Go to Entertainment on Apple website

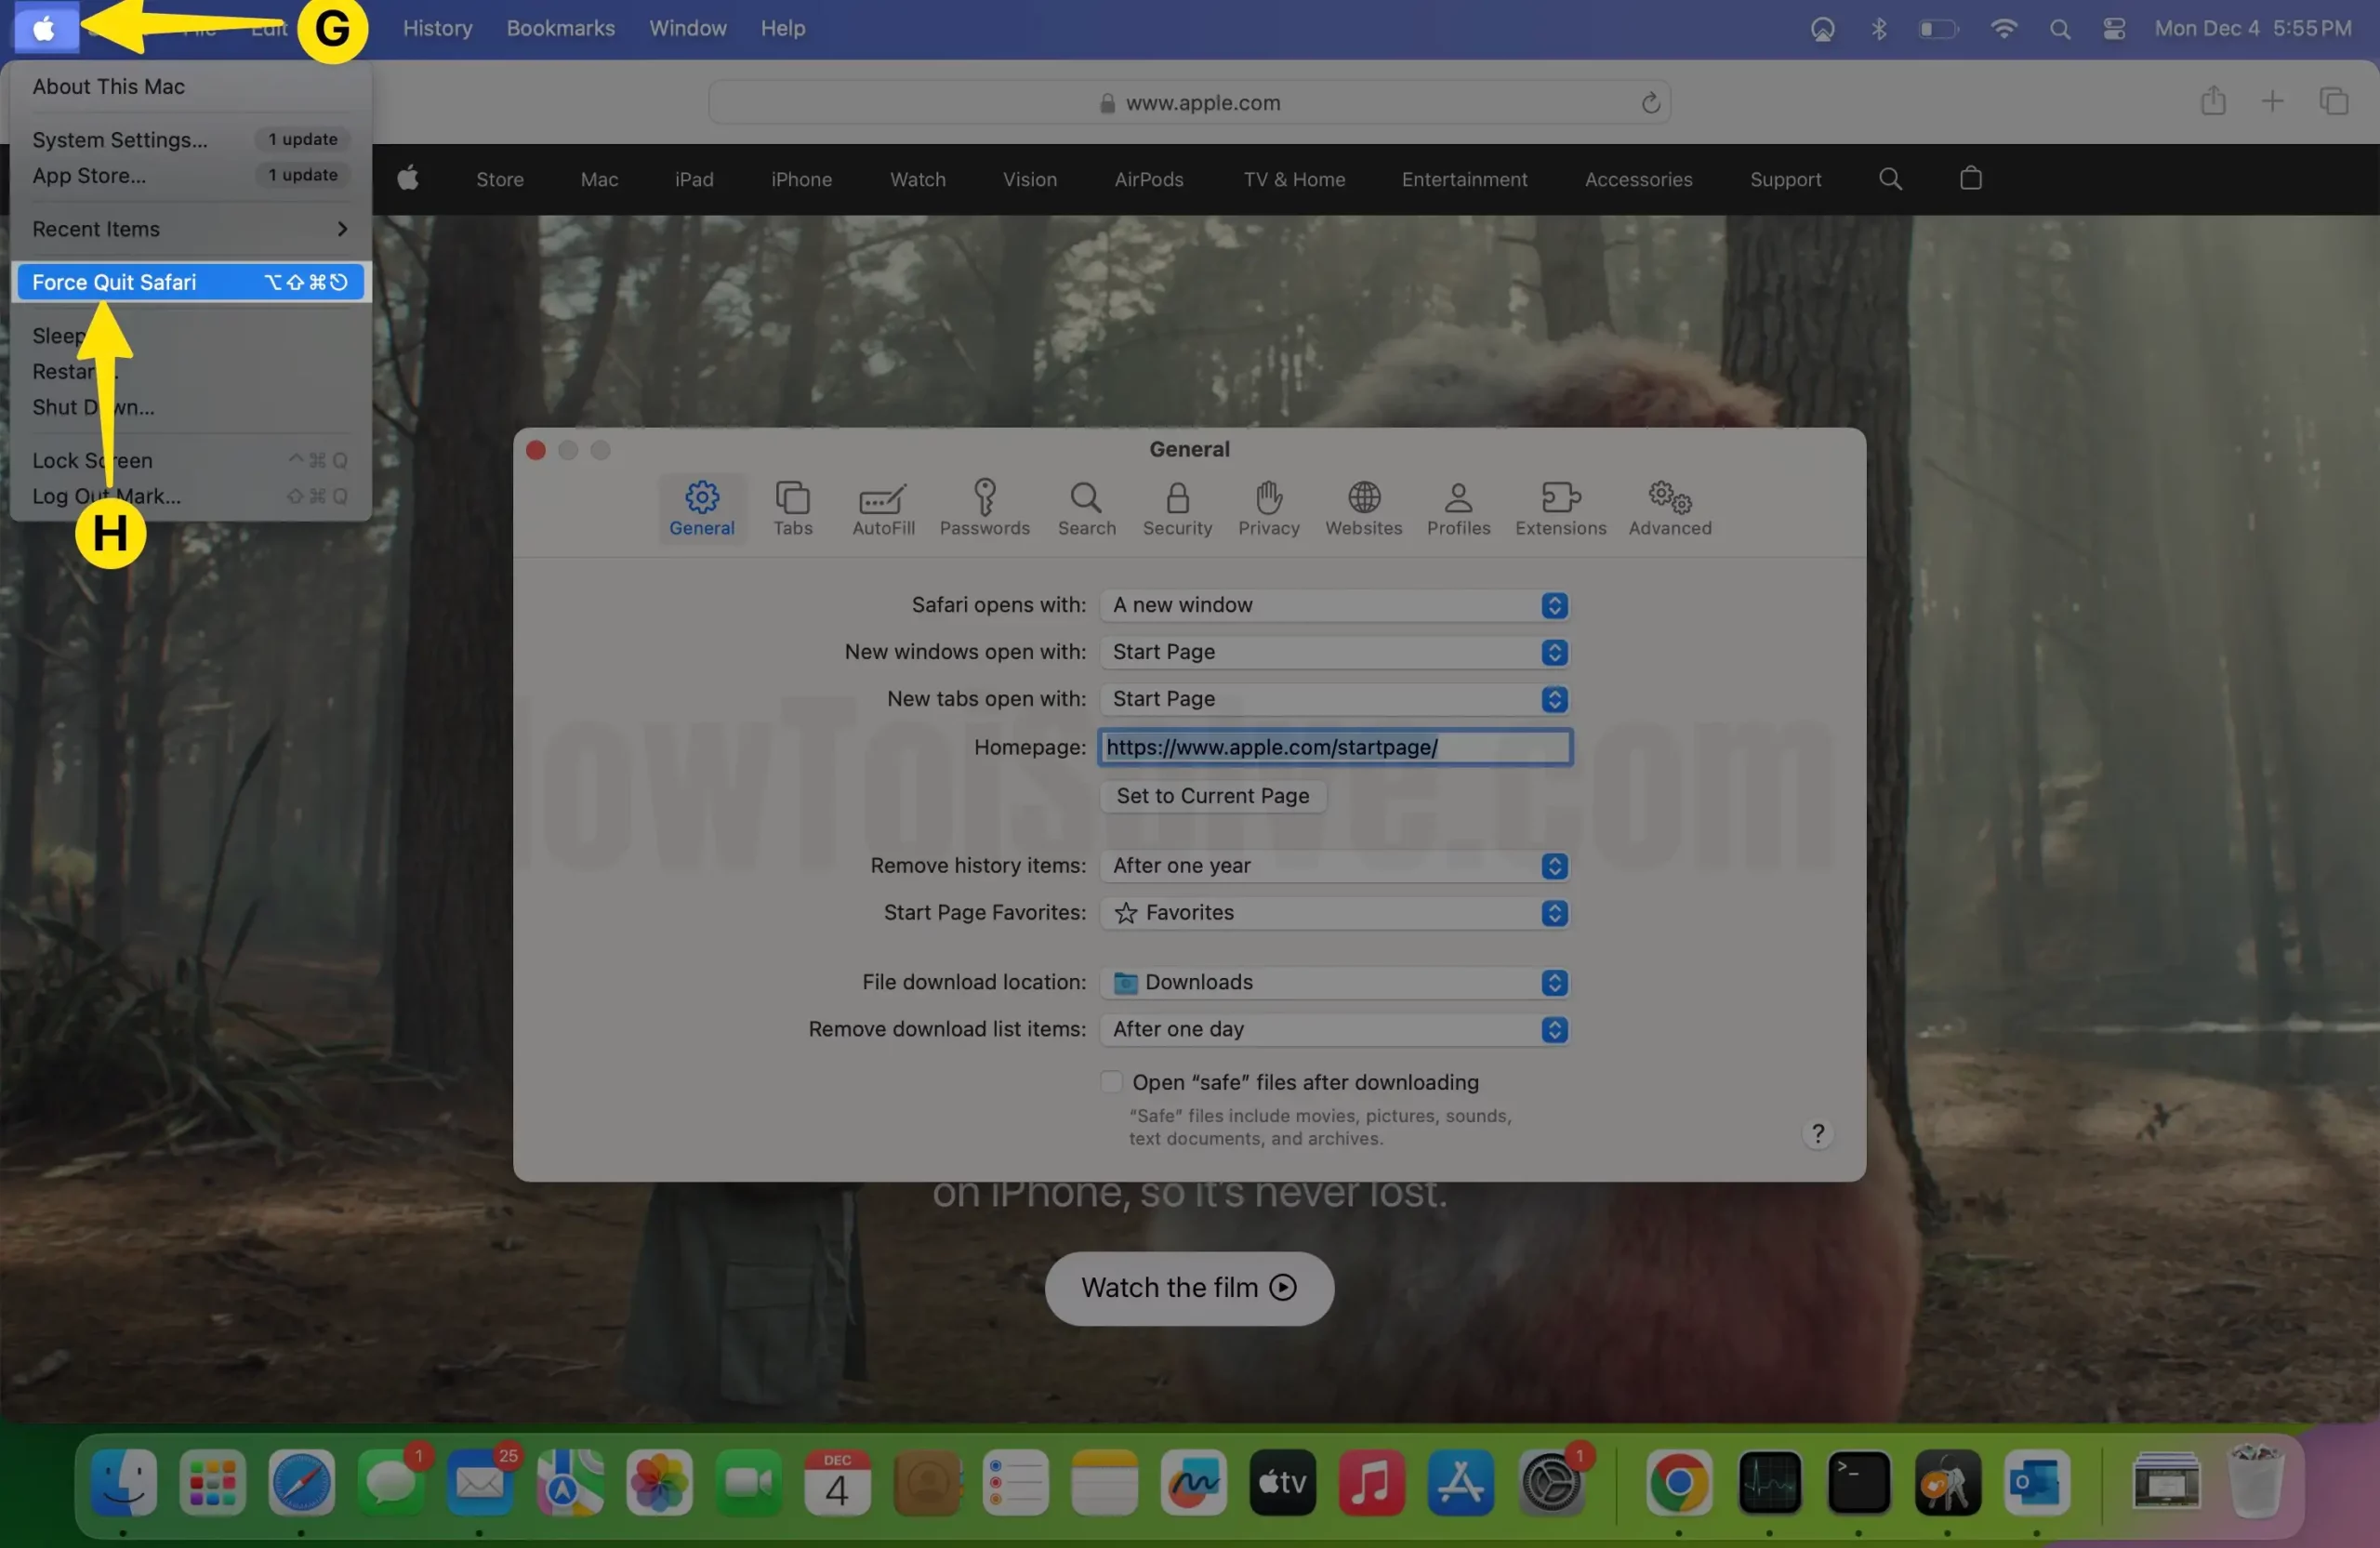[x=1464, y=179]
